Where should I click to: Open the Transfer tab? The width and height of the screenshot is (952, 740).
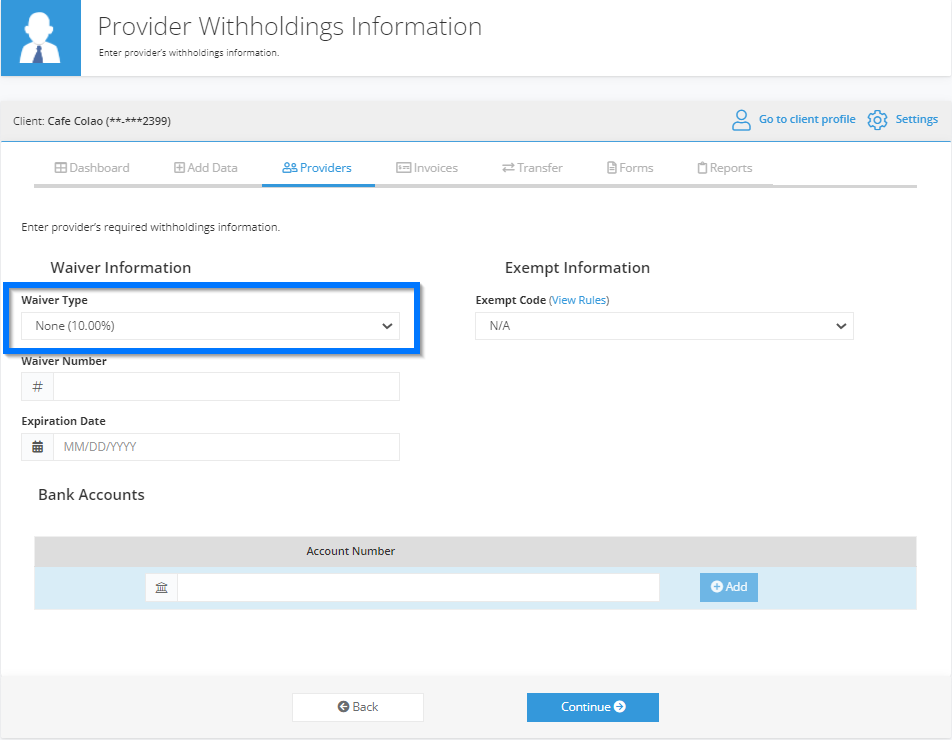point(532,168)
